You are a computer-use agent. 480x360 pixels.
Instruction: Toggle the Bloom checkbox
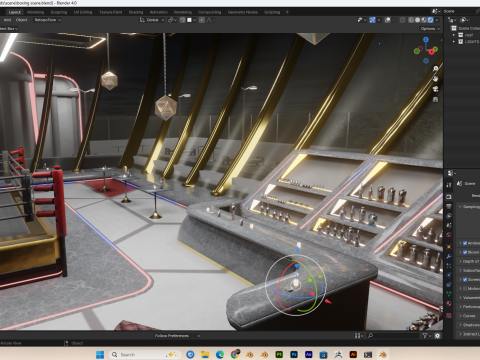465,252
